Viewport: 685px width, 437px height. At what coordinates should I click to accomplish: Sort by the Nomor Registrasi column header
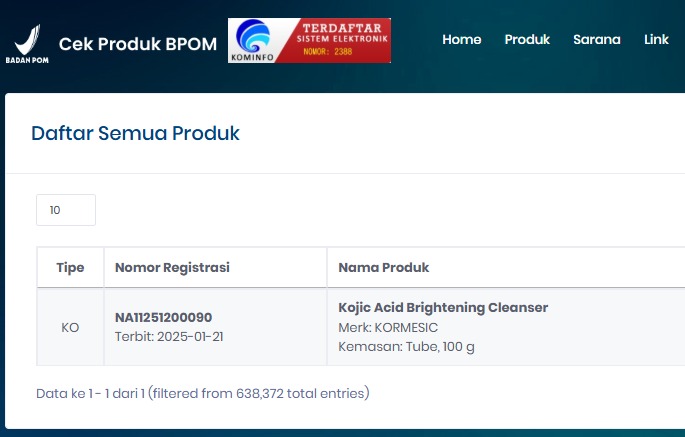coord(172,268)
